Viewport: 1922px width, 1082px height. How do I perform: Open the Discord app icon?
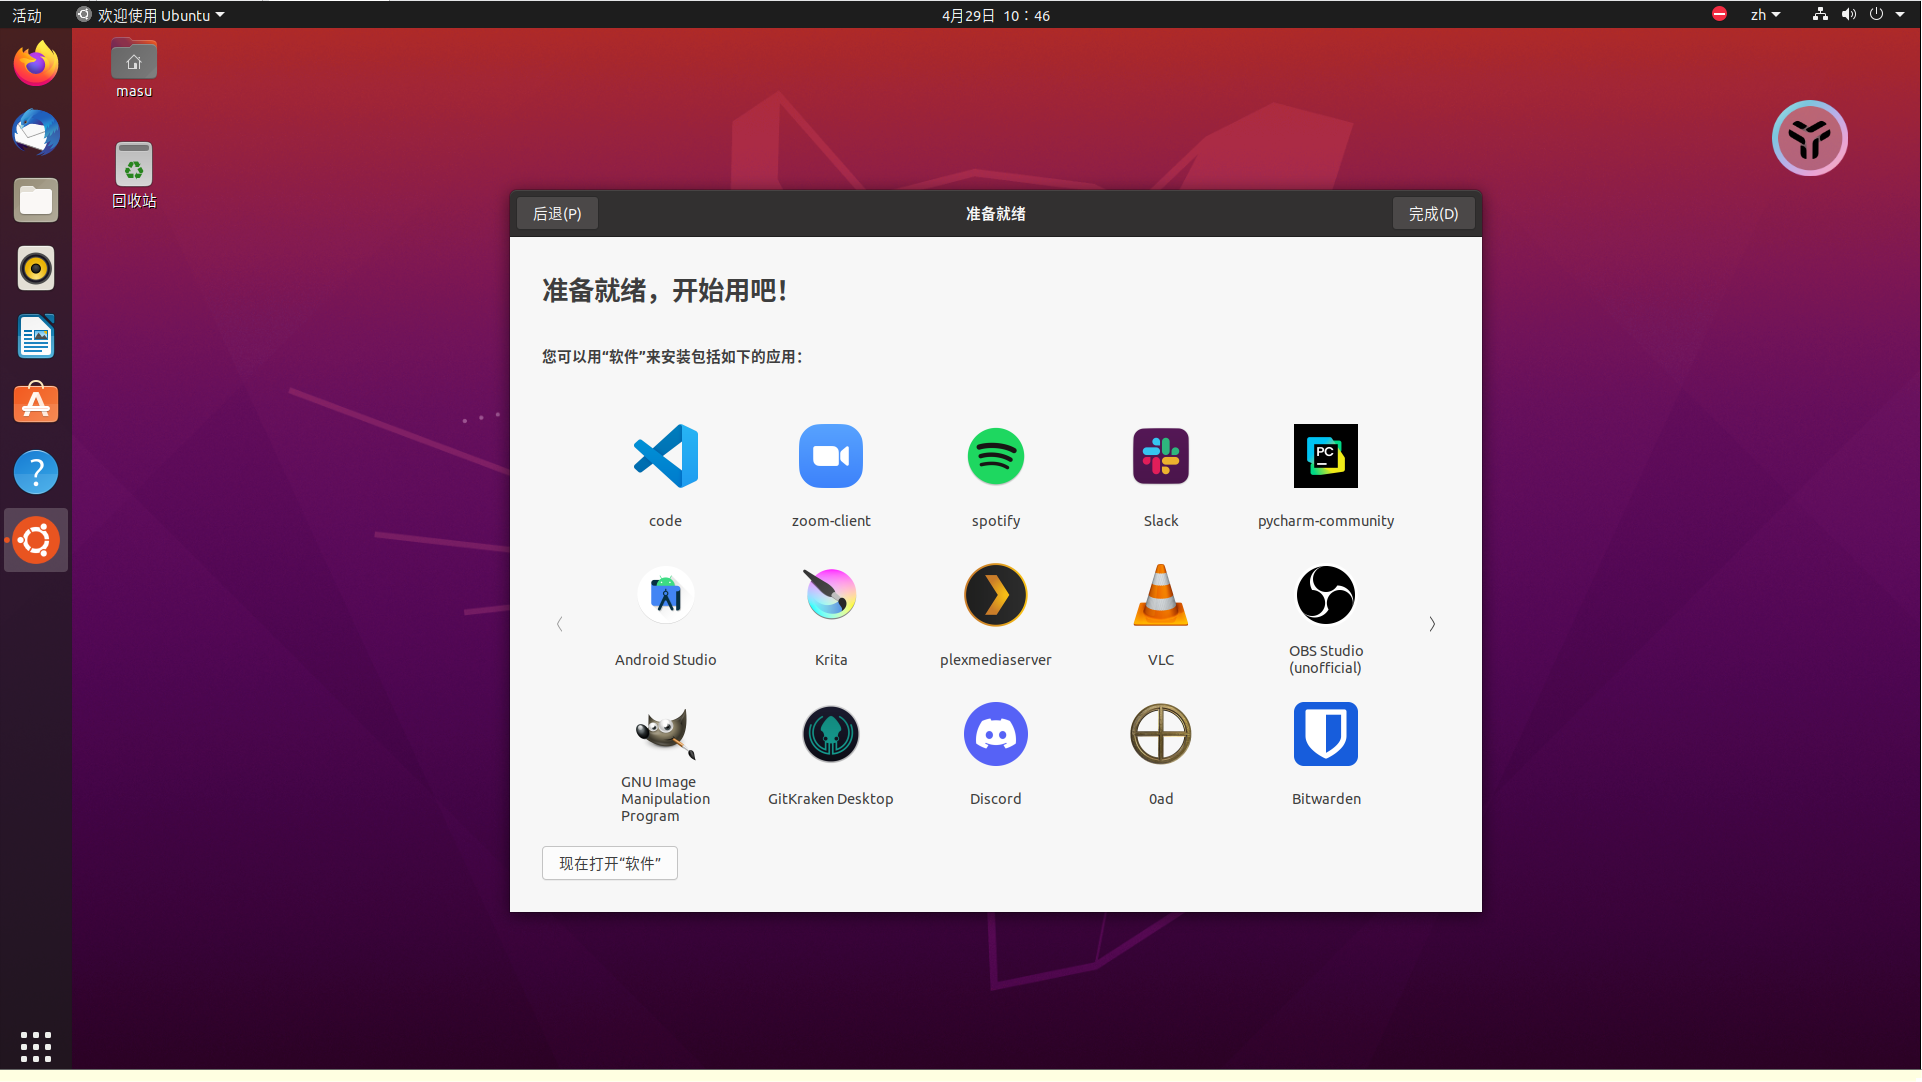995,734
